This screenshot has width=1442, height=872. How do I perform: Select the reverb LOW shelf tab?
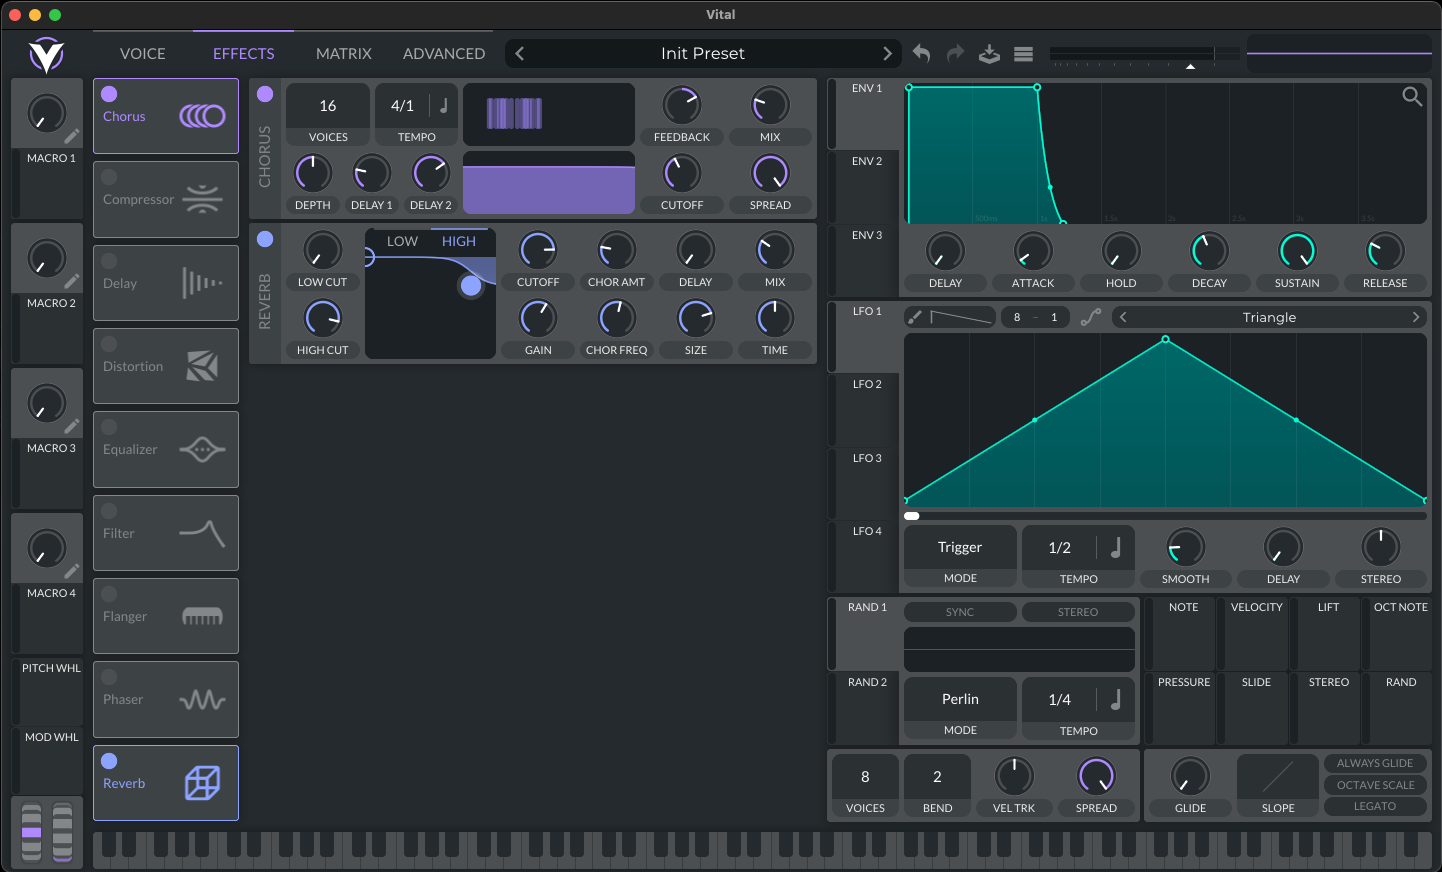[x=402, y=241]
